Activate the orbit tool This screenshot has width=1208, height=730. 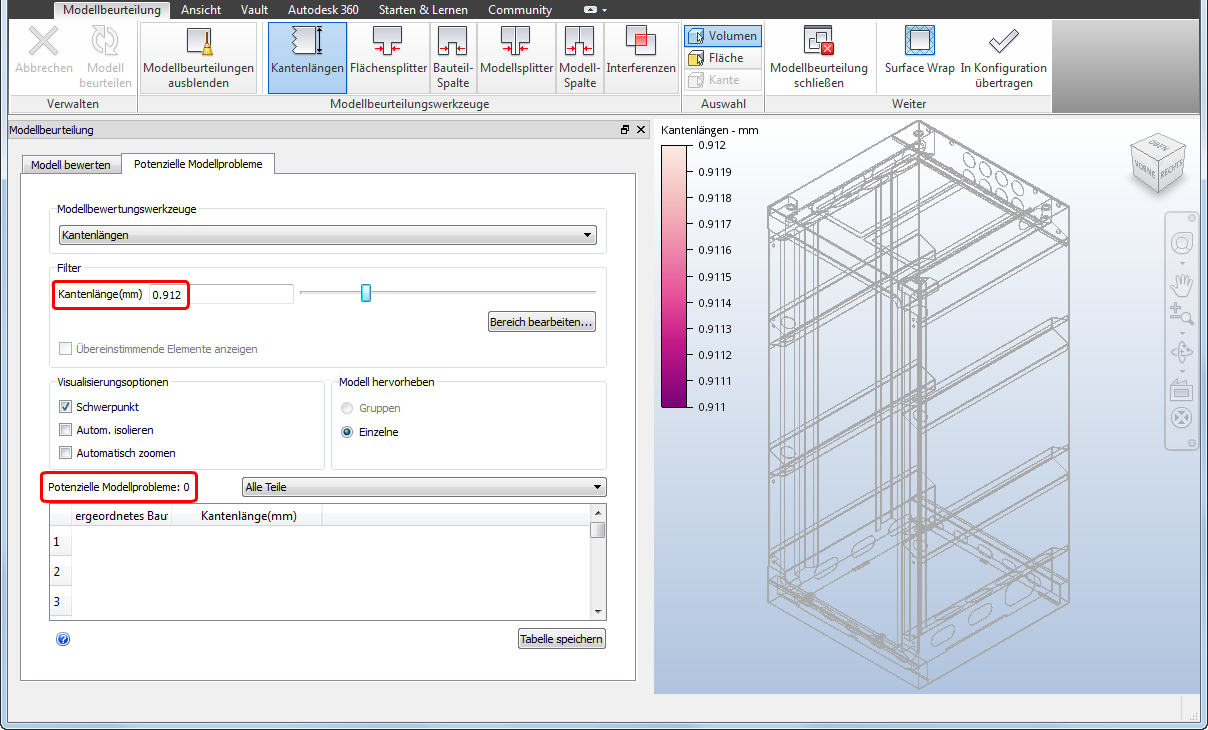pos(1181,352)
